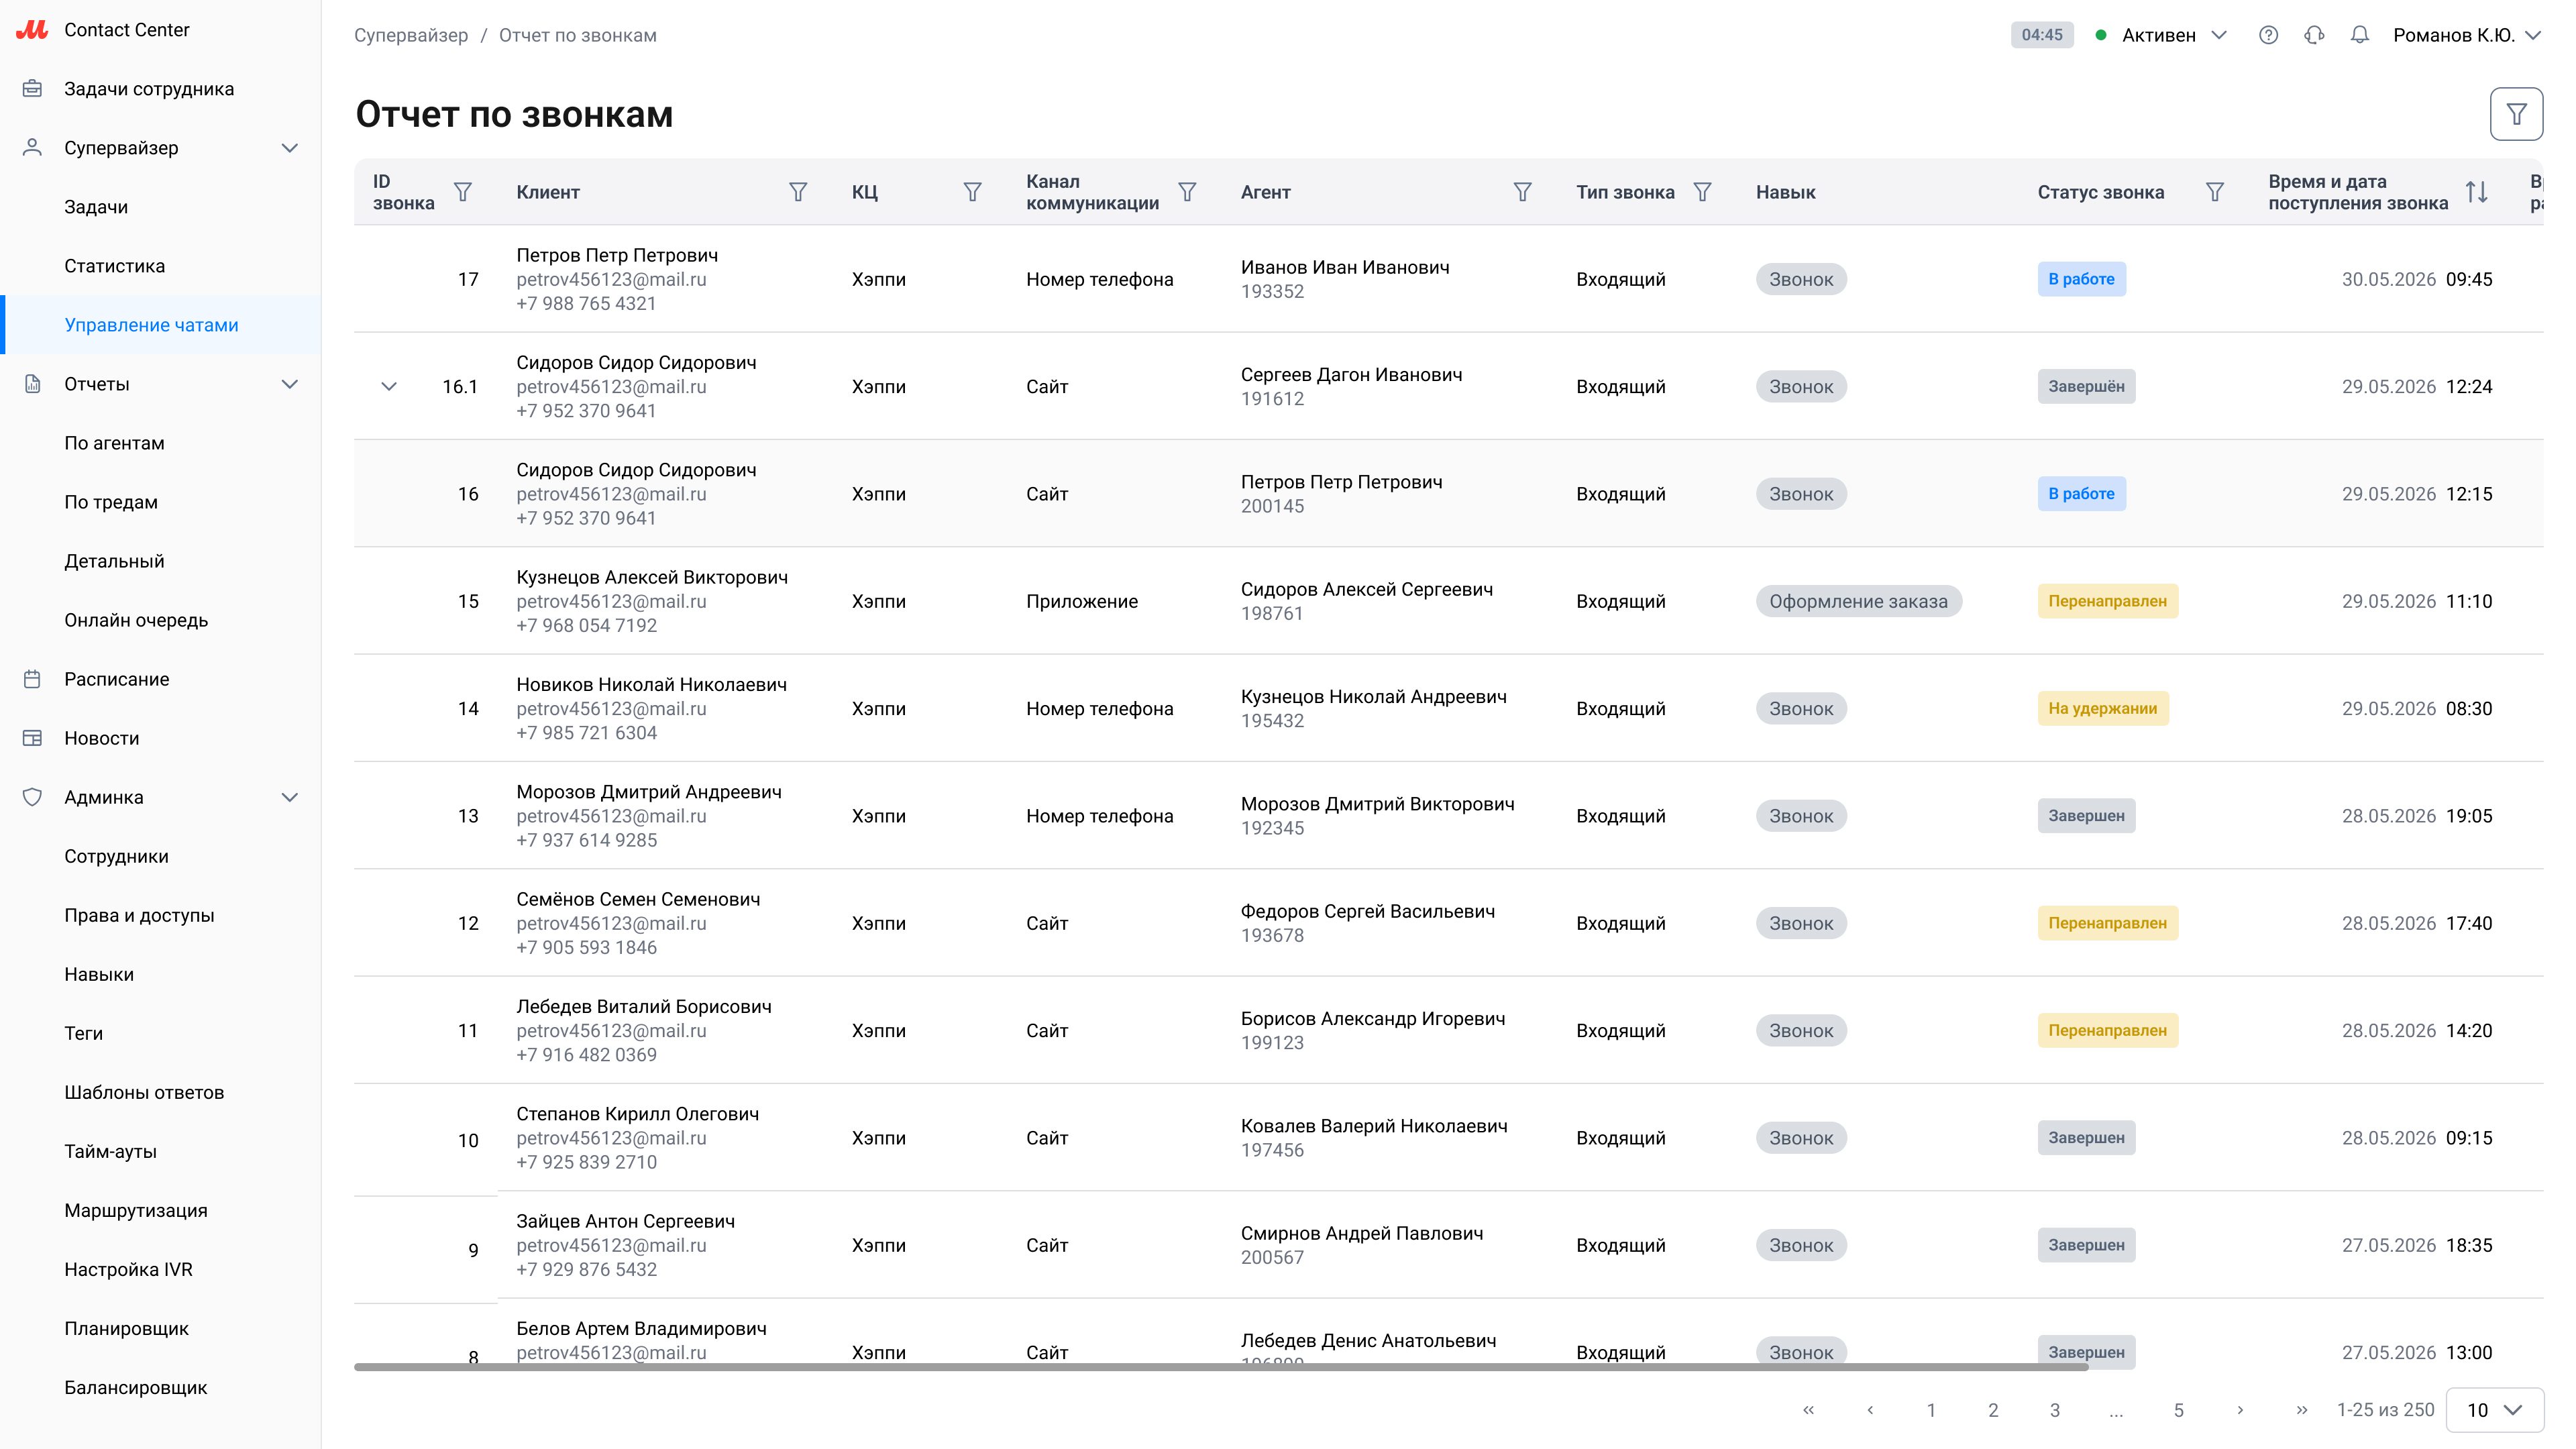Open the notifications bell
The width and height of the screenshot is (2576, 1449).
click(x=2360, y=35)
